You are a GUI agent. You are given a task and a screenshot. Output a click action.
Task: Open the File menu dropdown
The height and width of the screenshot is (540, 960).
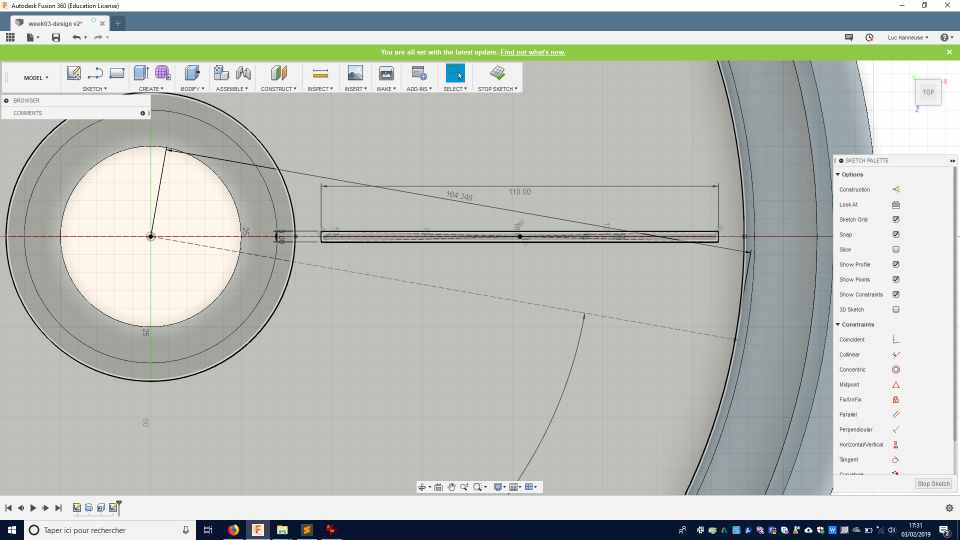(x=32, y=37)
